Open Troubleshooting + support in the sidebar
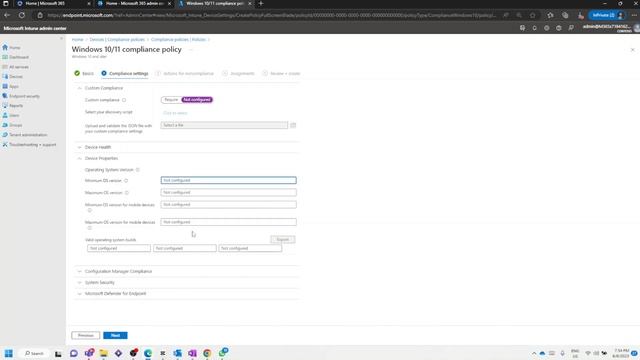640x360 pixels. pos(29,145)
